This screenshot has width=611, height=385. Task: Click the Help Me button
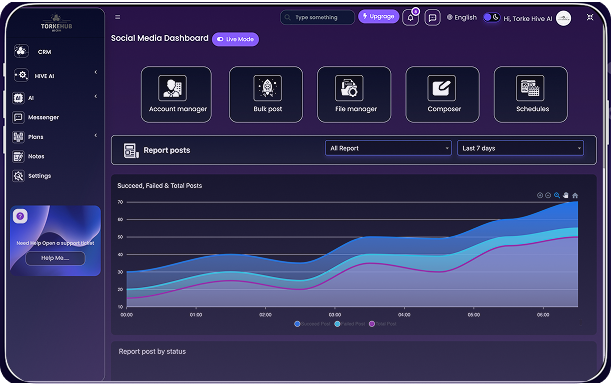tap(55, 258)
